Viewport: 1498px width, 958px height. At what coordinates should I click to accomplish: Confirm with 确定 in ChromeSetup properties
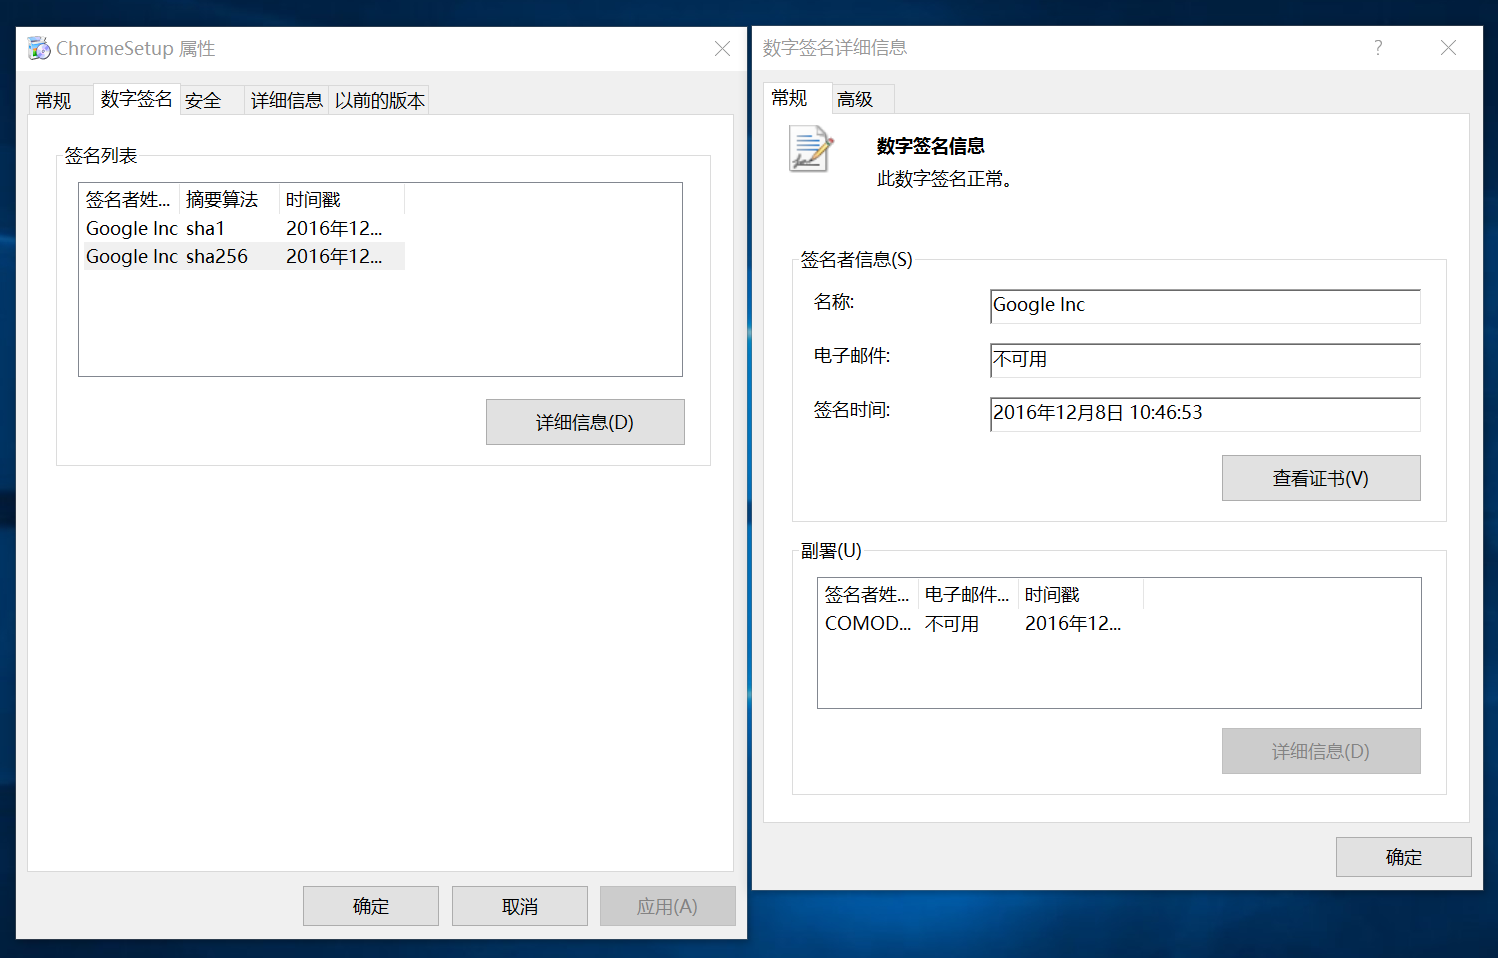(x=371, y=906)
